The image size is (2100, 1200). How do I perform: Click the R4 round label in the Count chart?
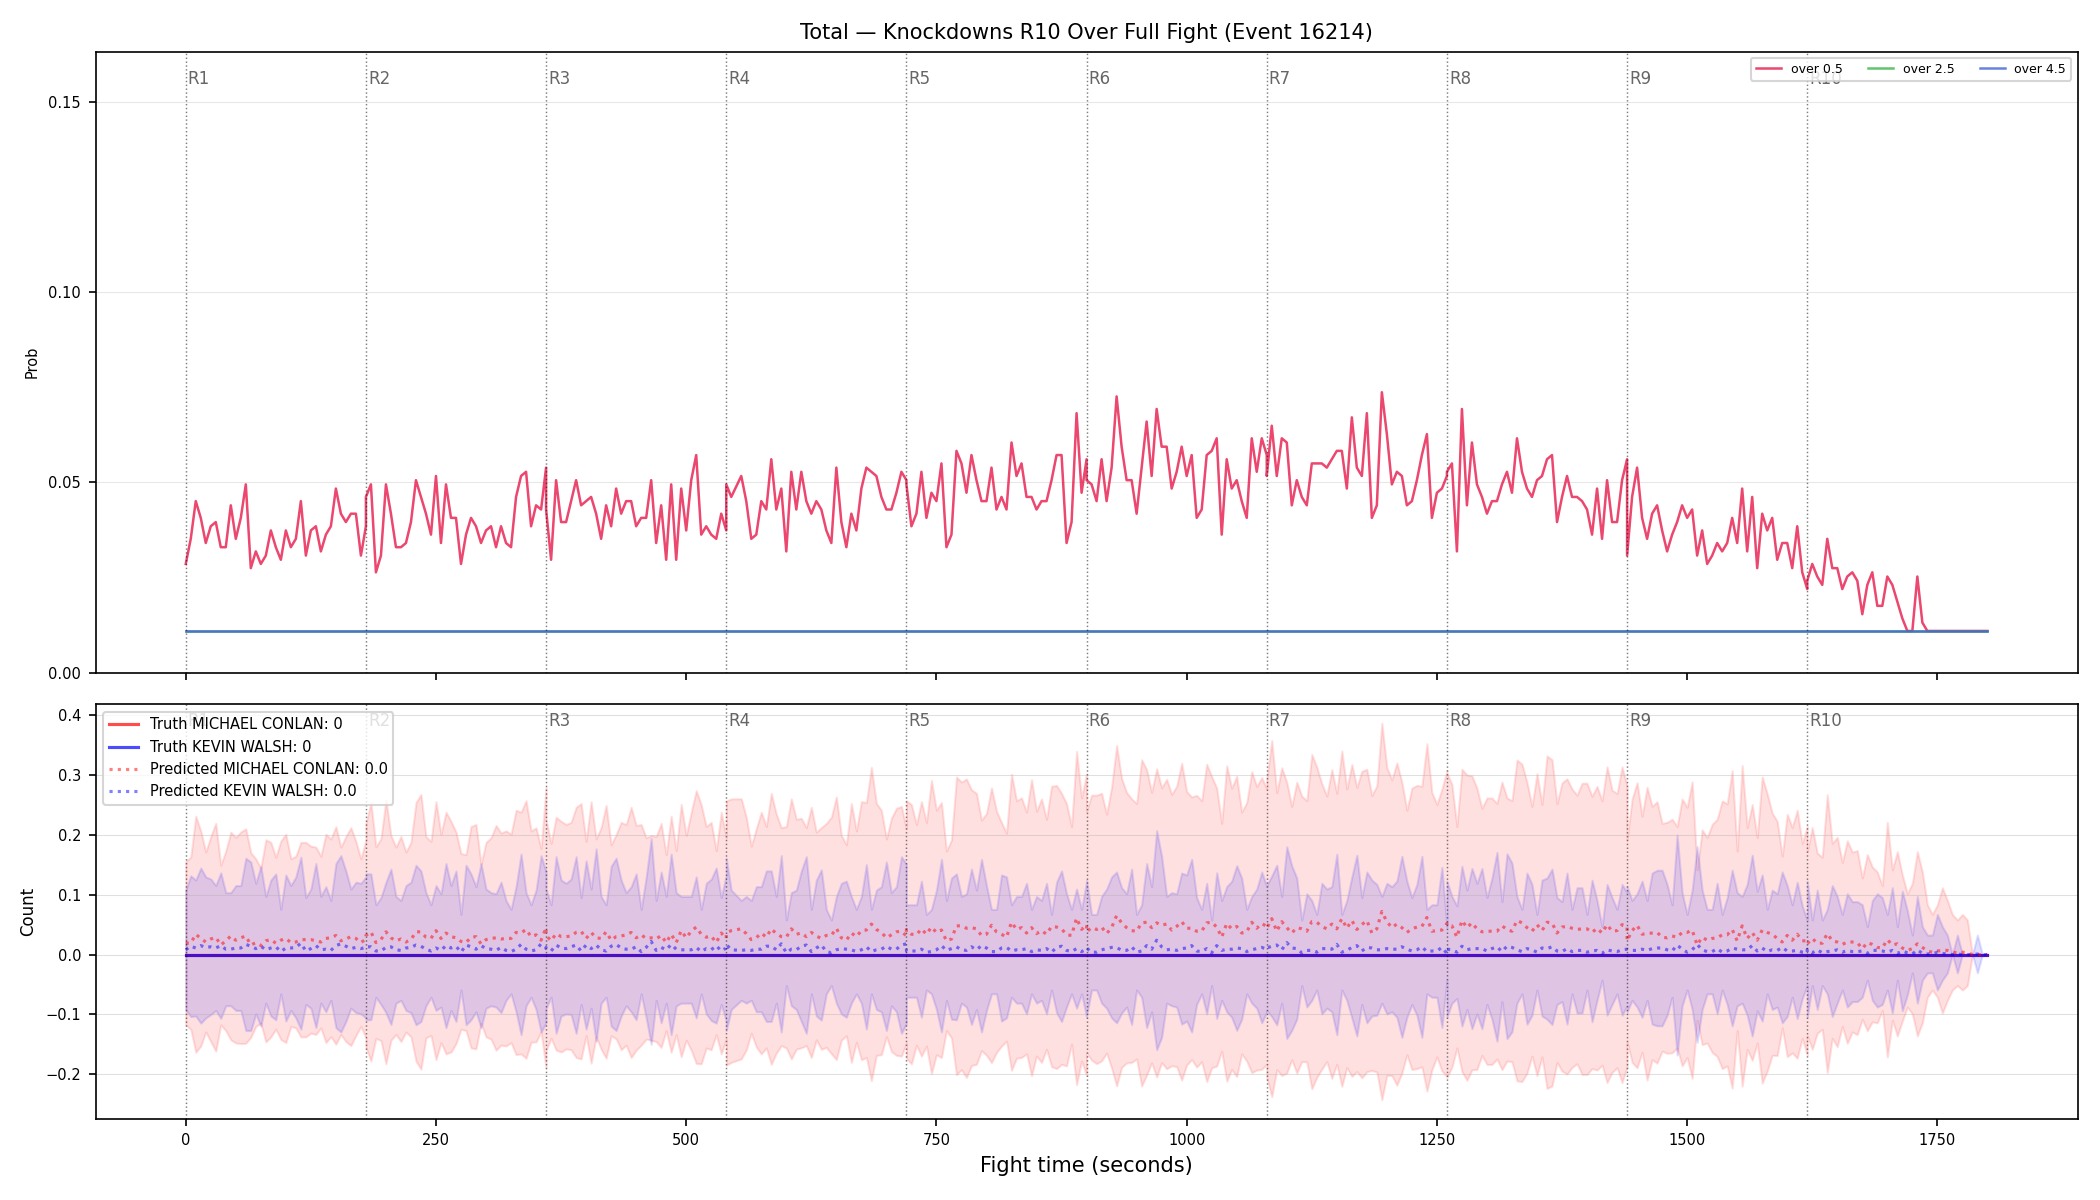739,720
